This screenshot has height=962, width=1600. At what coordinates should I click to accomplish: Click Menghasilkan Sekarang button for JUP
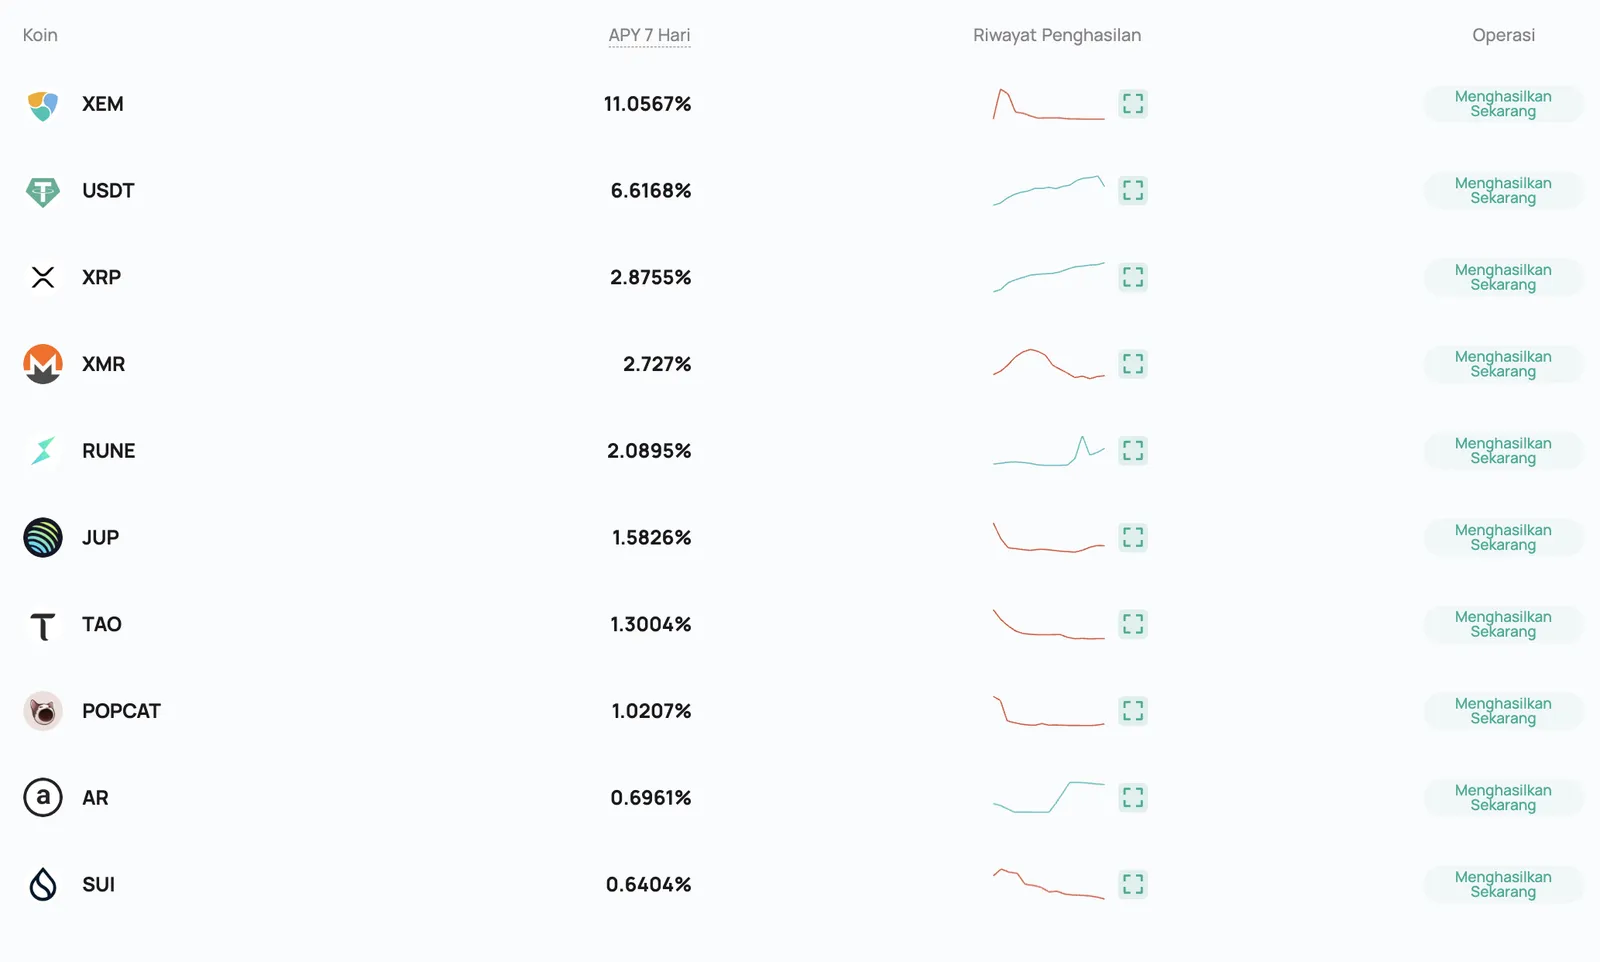click(x=1503, y=537)
